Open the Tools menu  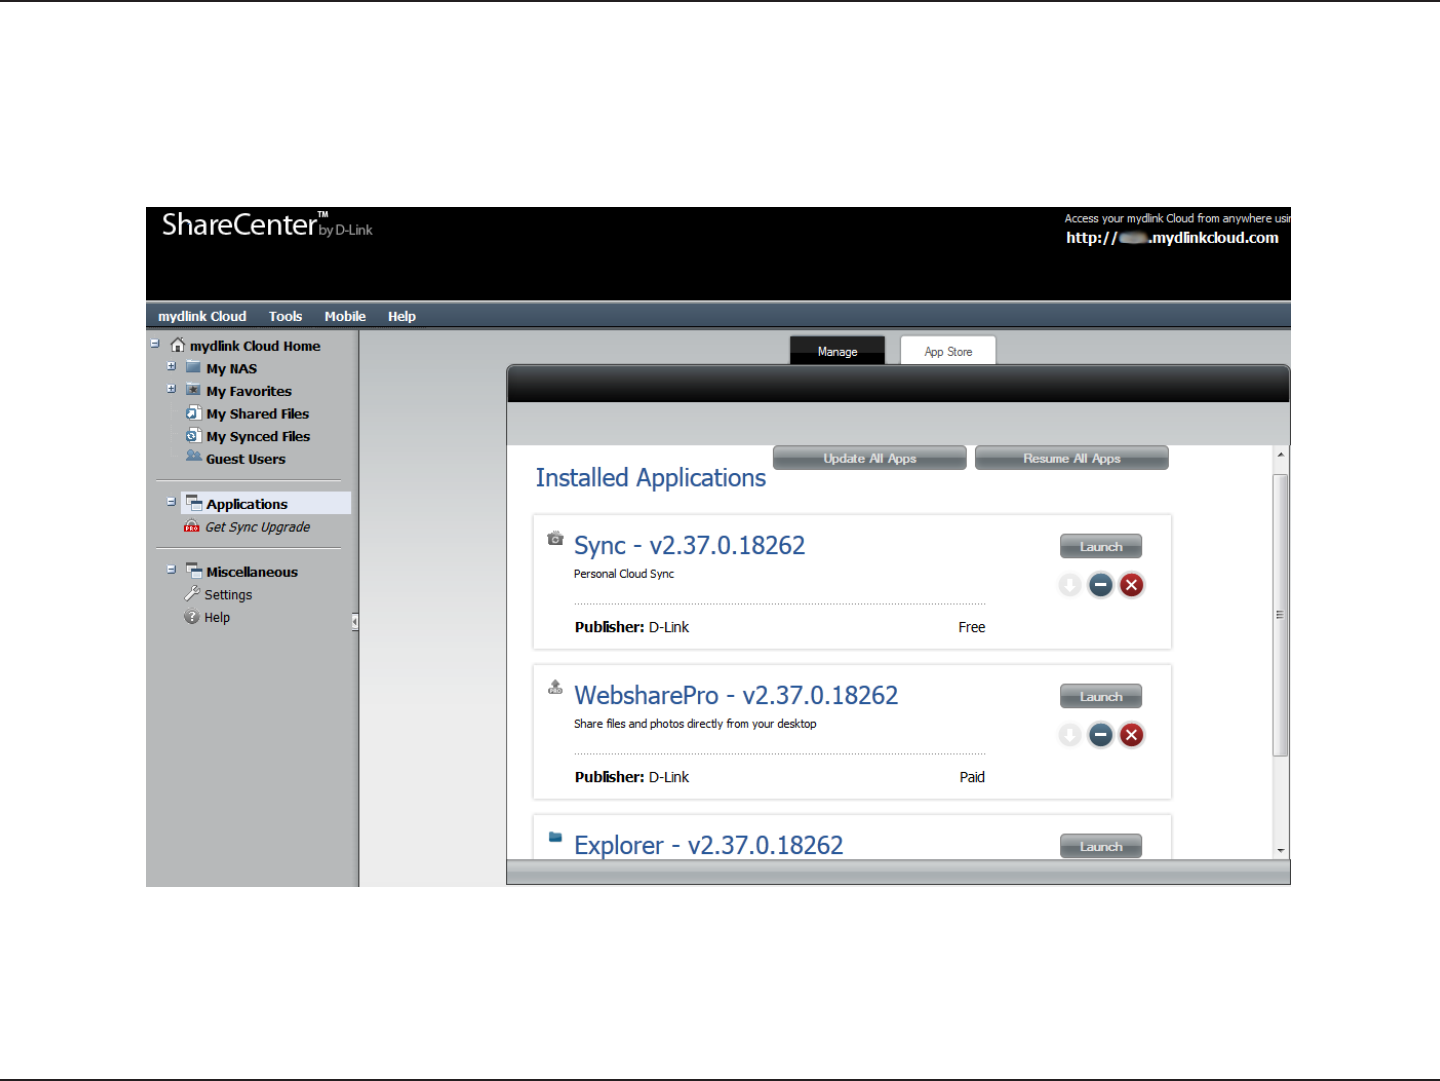coord(285,316)
